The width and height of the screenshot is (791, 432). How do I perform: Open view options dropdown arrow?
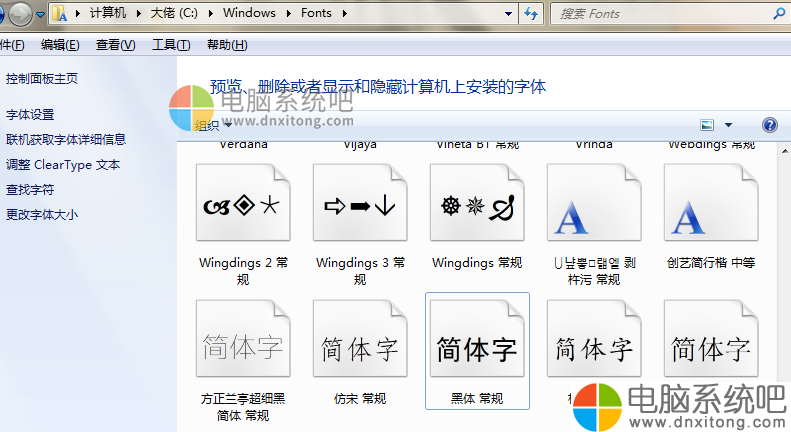pos(728,125)
